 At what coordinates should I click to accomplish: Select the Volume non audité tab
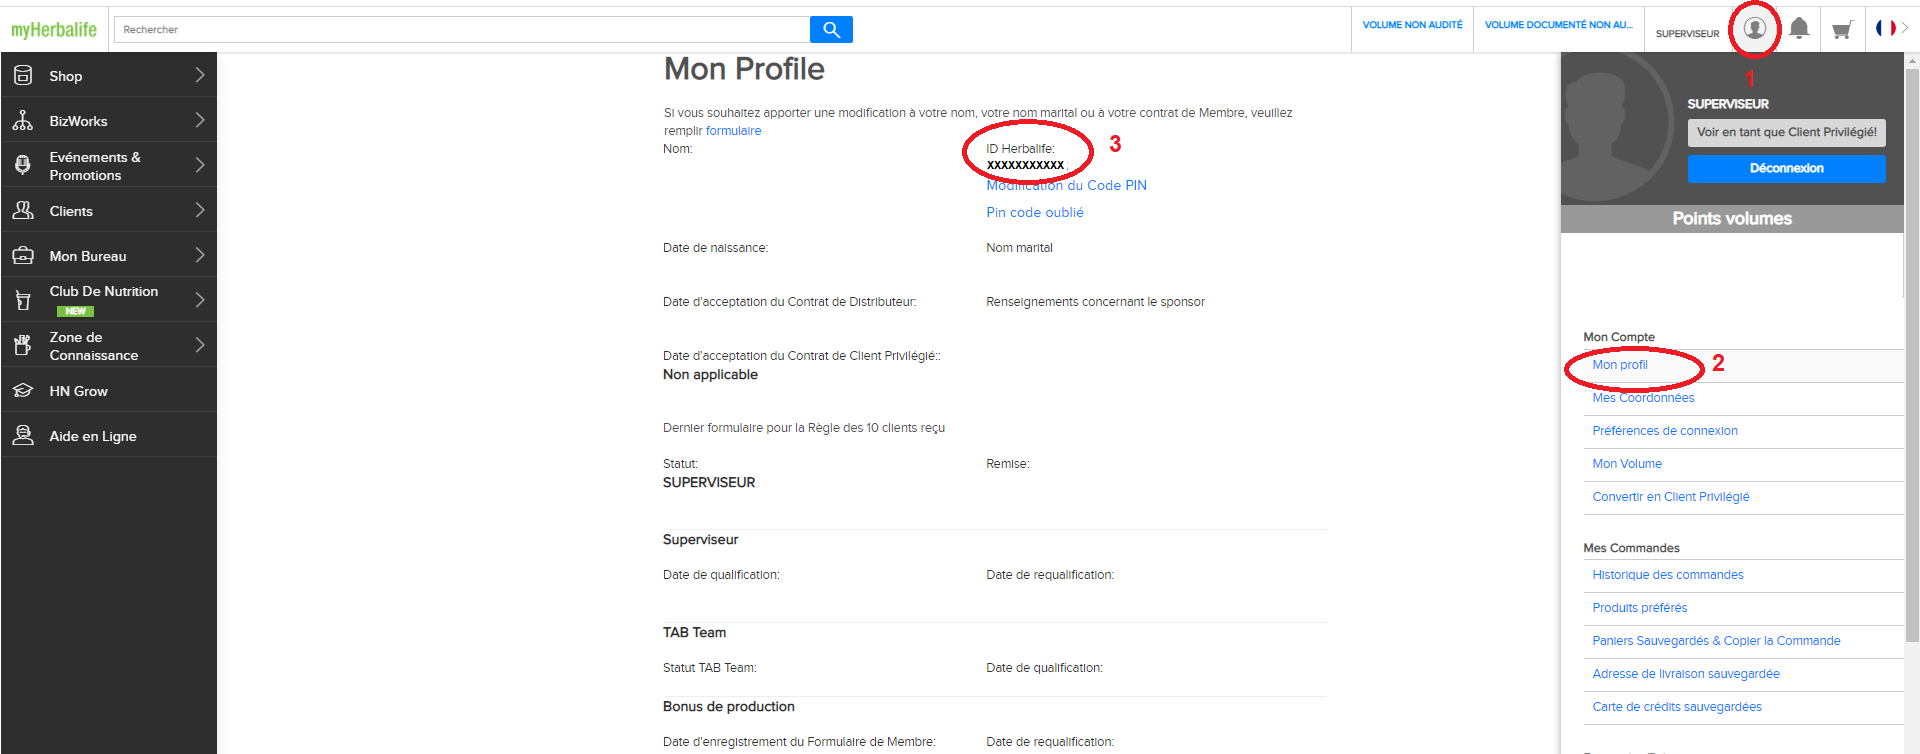1412,25
